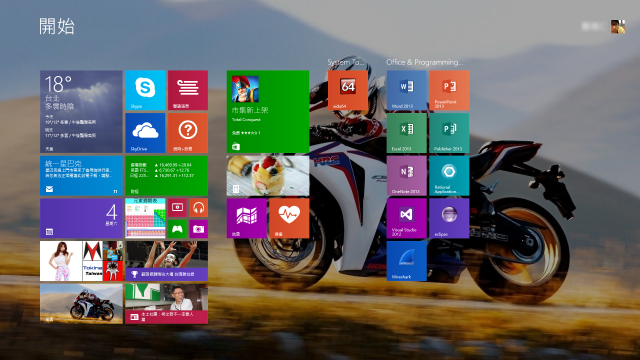Launch the Rational Application tile

[449, 176]
